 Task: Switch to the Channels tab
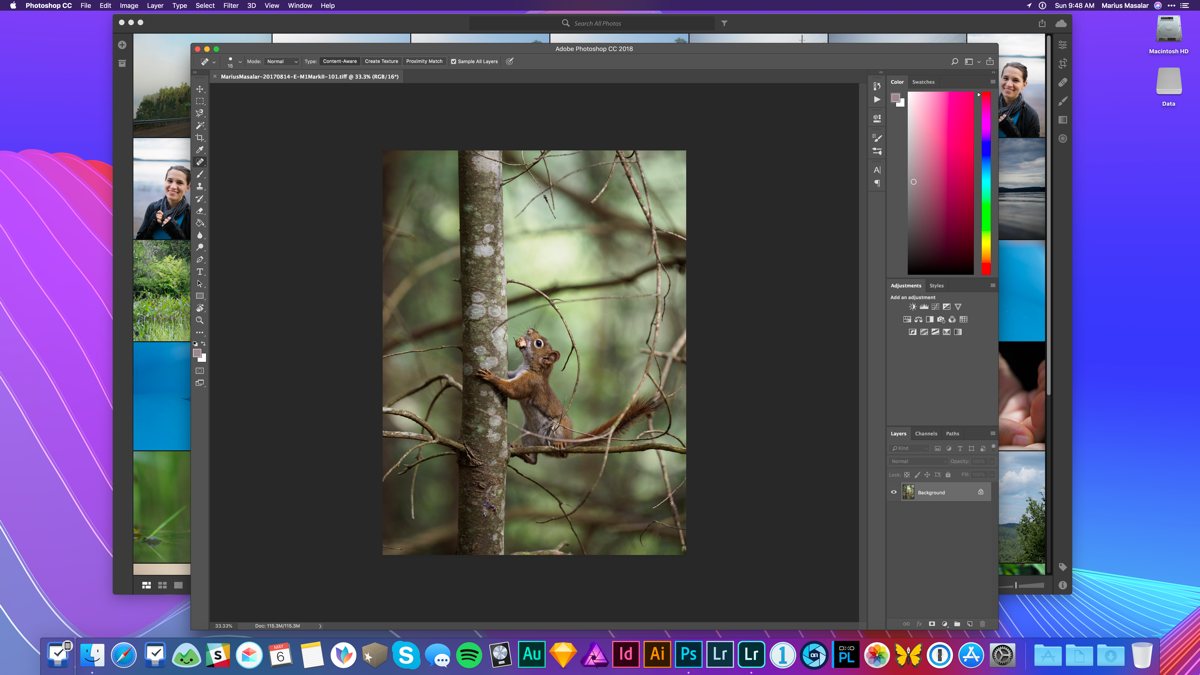click(925, 434)
